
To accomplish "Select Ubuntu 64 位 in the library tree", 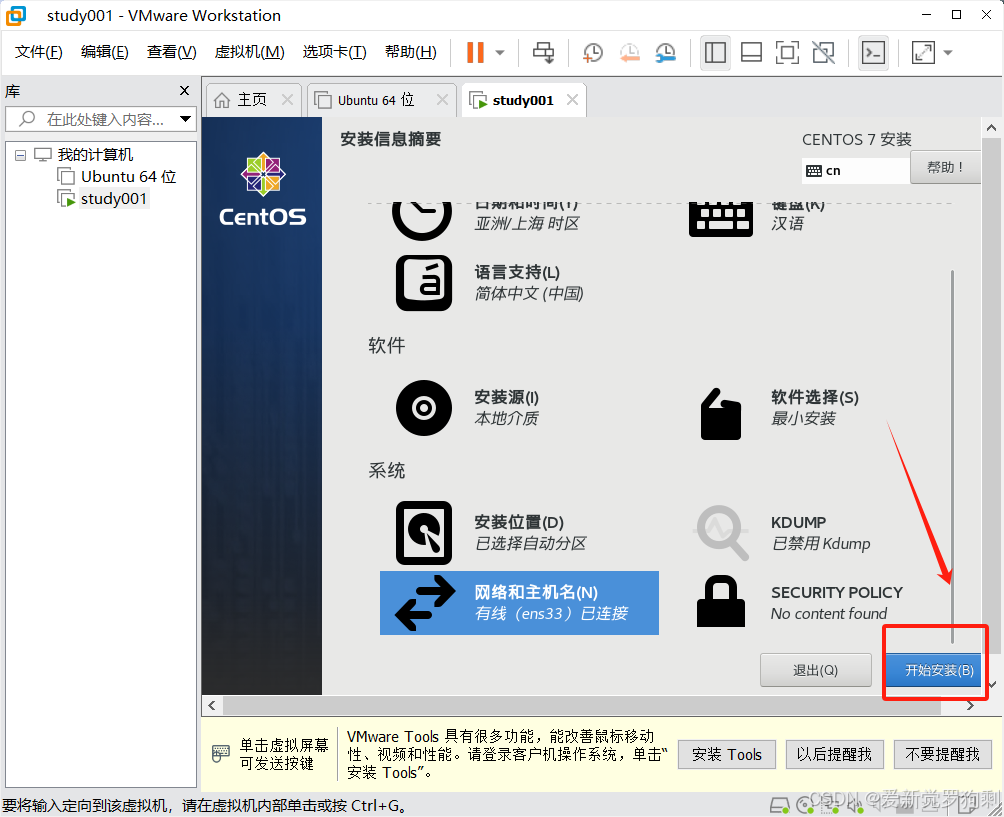I will click(x=117, y=176).
